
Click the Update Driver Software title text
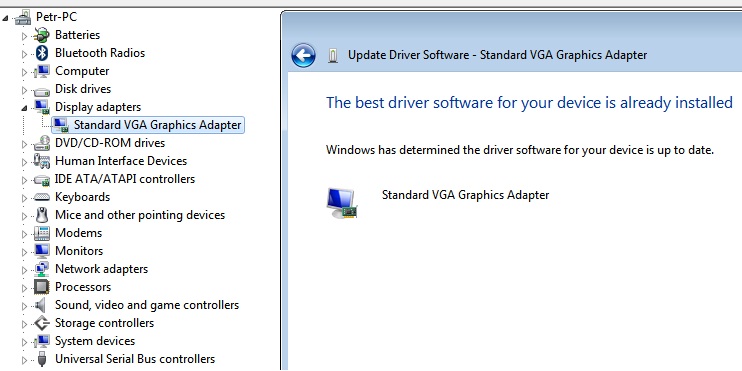click(497, 55)
